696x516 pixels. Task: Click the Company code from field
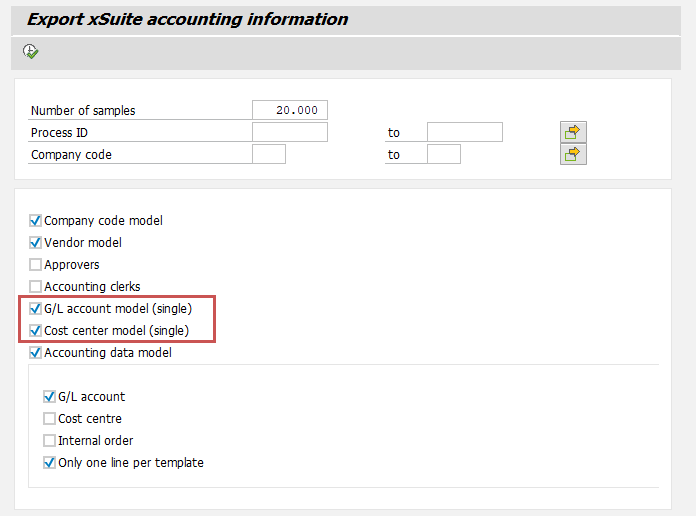pyautogui.click(x=269, y=154)
